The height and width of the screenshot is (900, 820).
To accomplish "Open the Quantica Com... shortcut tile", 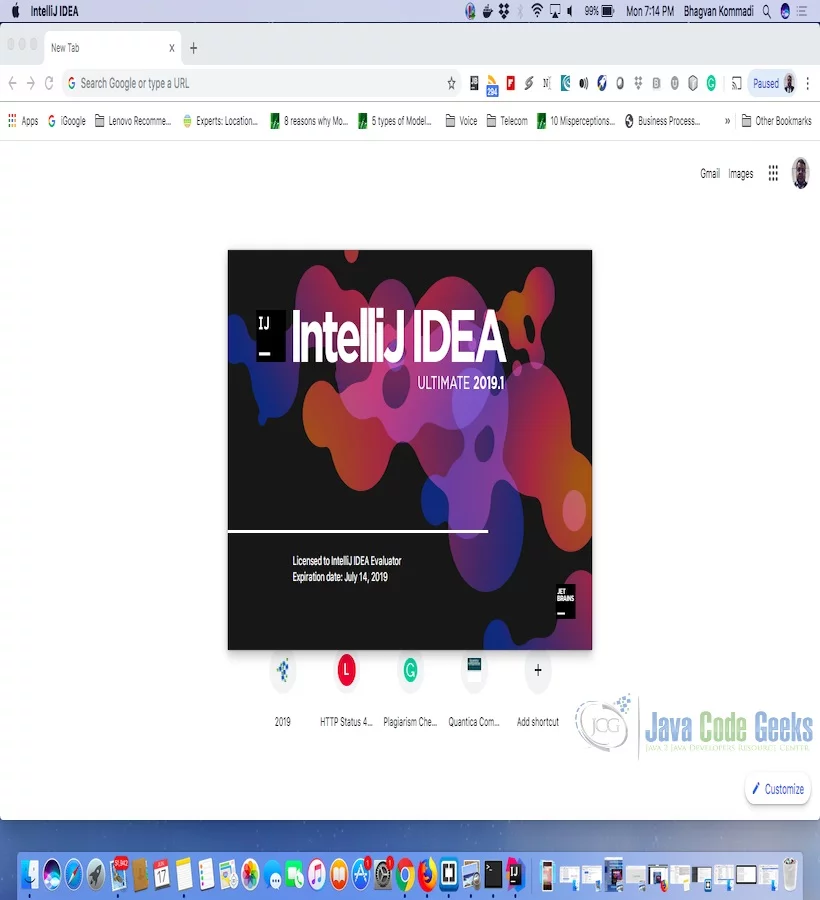I will click(474, 692).
